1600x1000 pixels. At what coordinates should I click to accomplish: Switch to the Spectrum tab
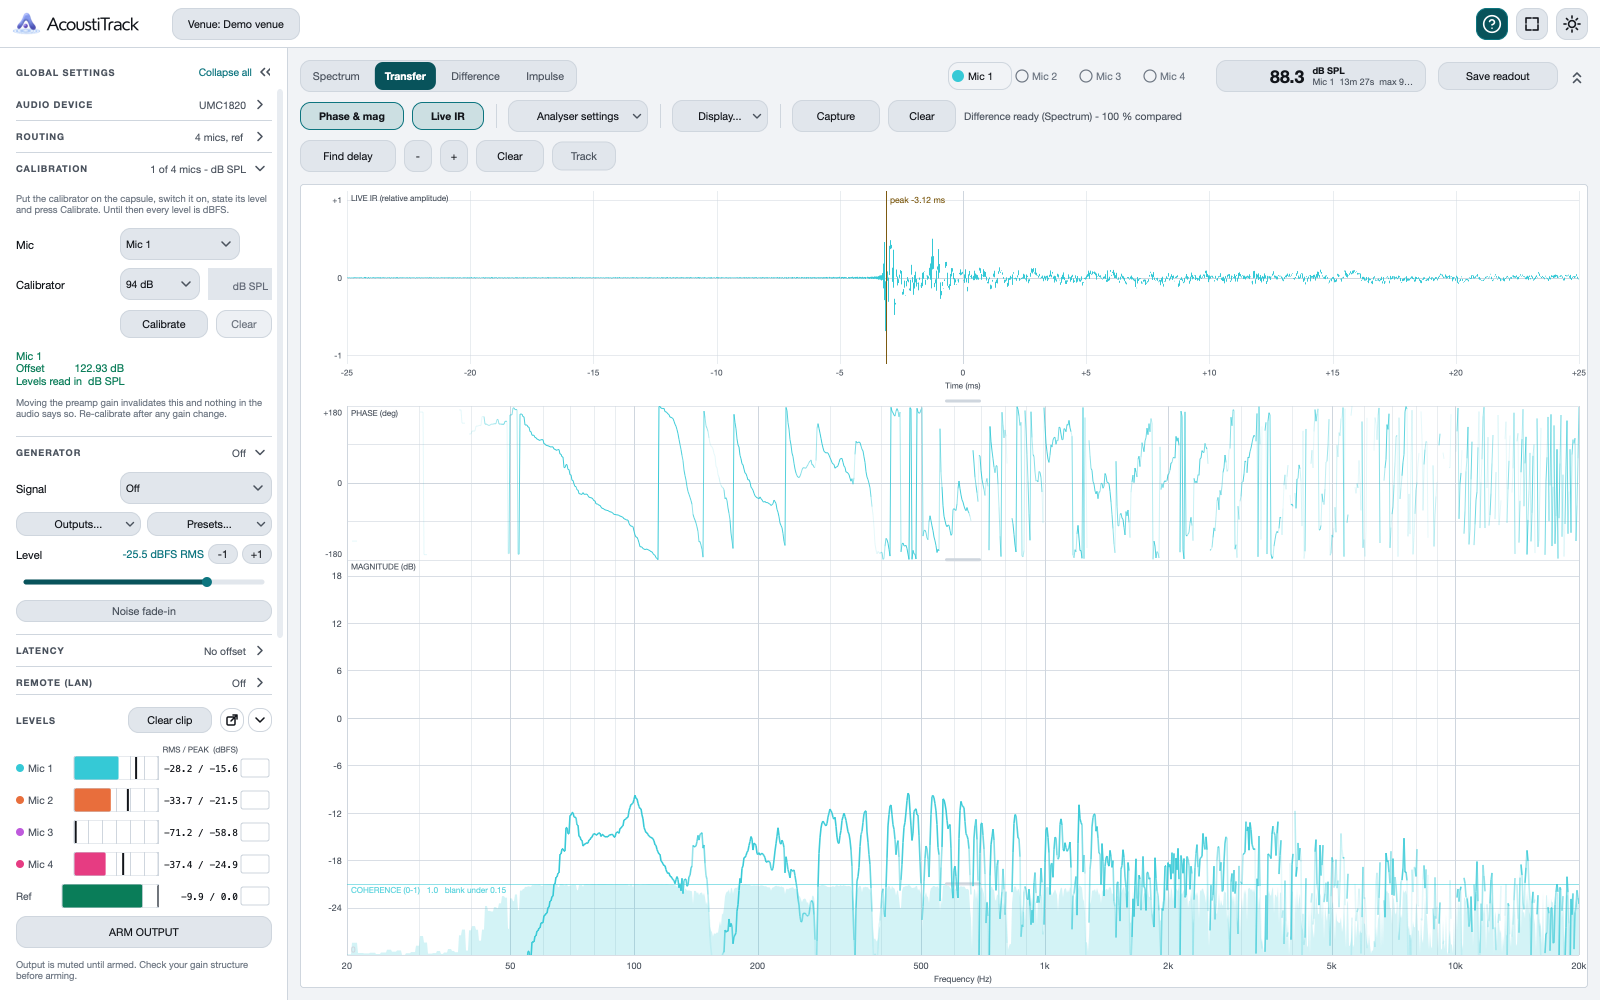click(x=336, y=76)
